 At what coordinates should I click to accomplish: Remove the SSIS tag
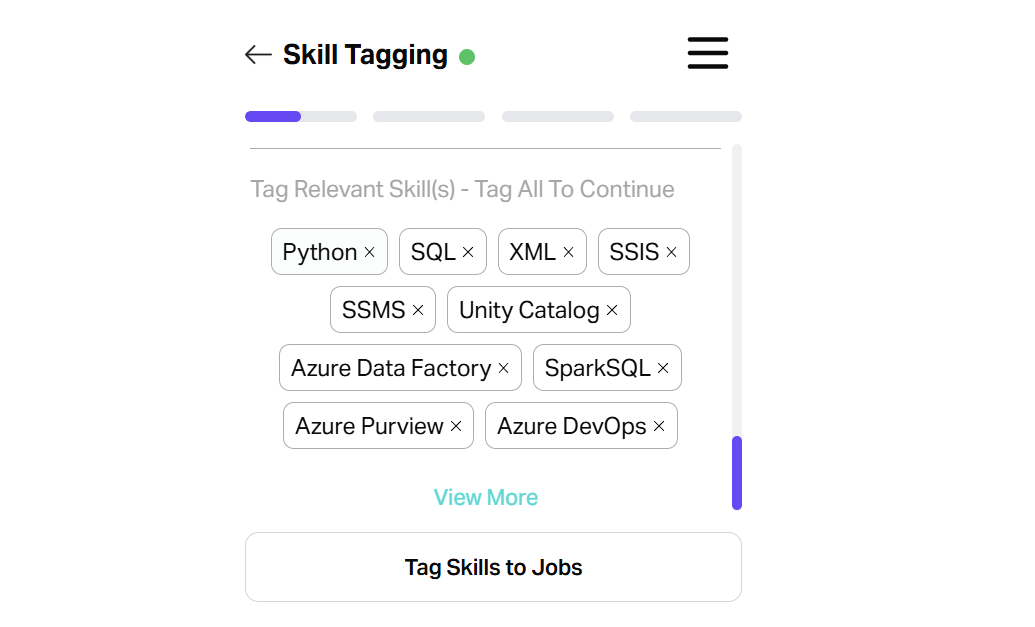click(671, 253)
